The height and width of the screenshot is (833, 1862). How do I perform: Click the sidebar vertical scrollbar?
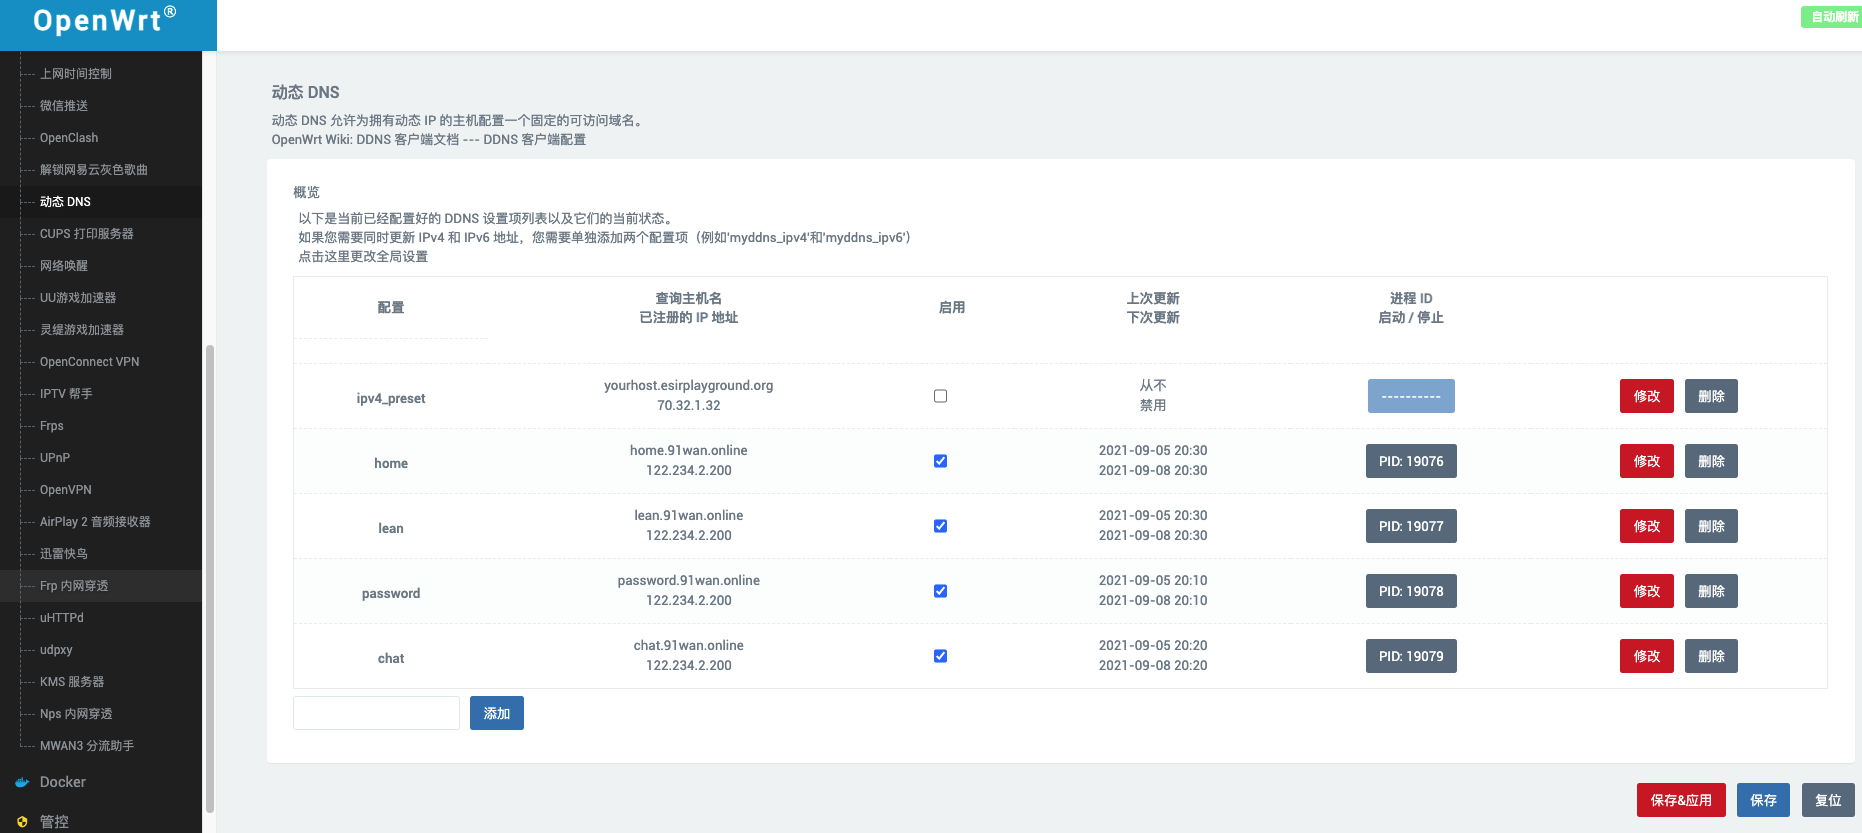(209, 580)
